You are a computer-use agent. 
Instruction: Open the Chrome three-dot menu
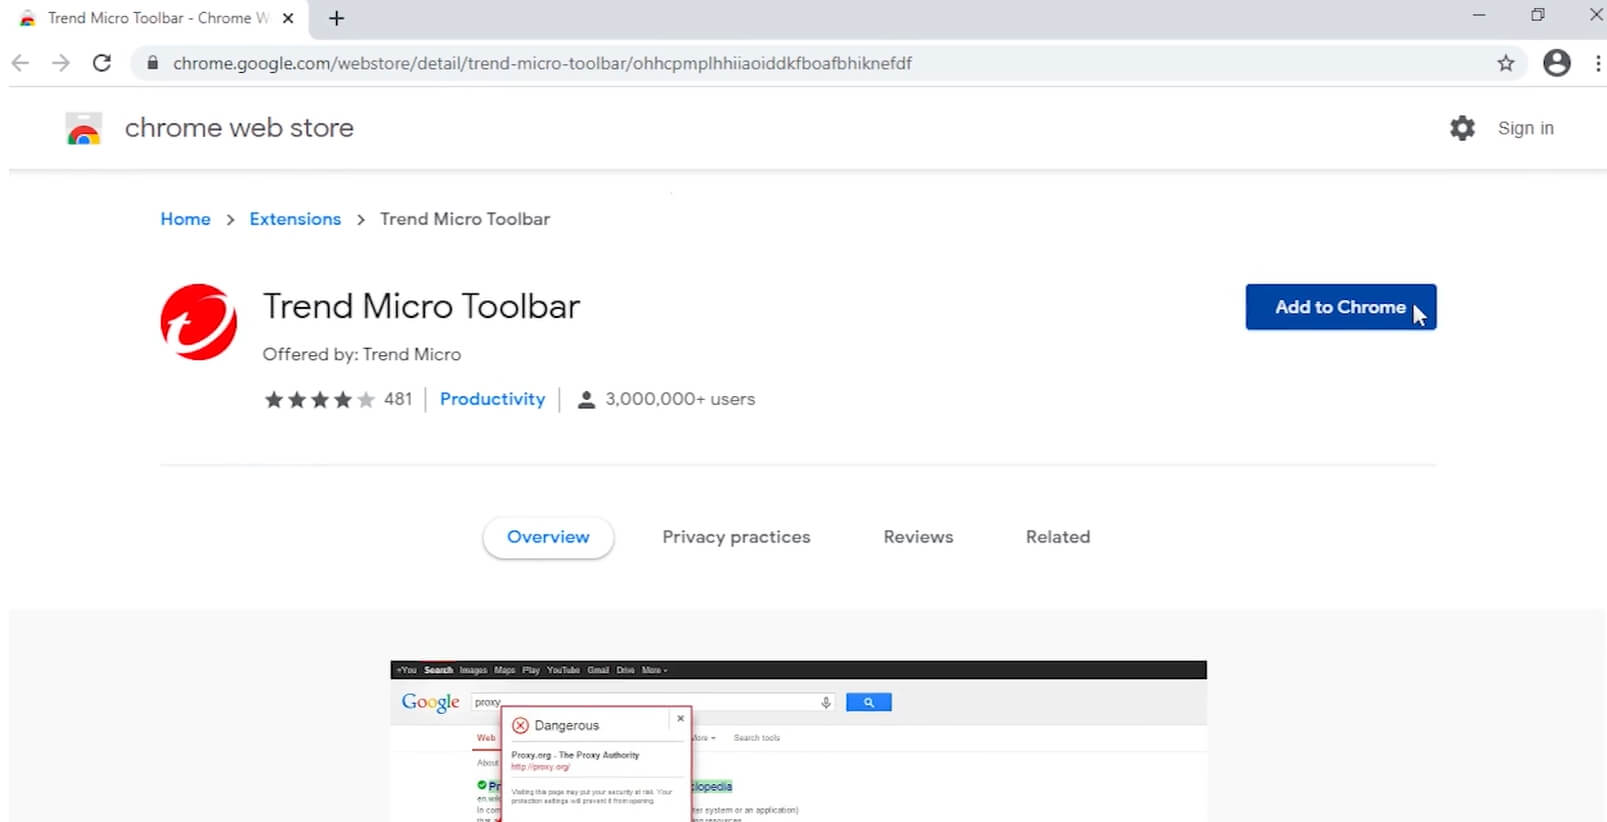tap(1598, 63)
